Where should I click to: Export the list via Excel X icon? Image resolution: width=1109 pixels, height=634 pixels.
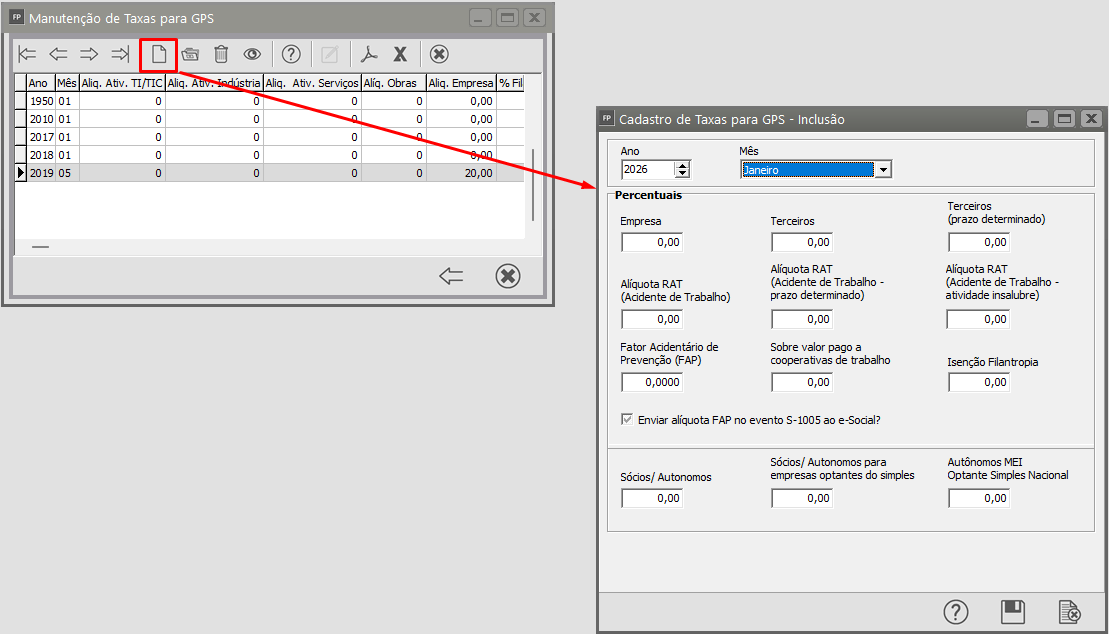pos(400,54)
